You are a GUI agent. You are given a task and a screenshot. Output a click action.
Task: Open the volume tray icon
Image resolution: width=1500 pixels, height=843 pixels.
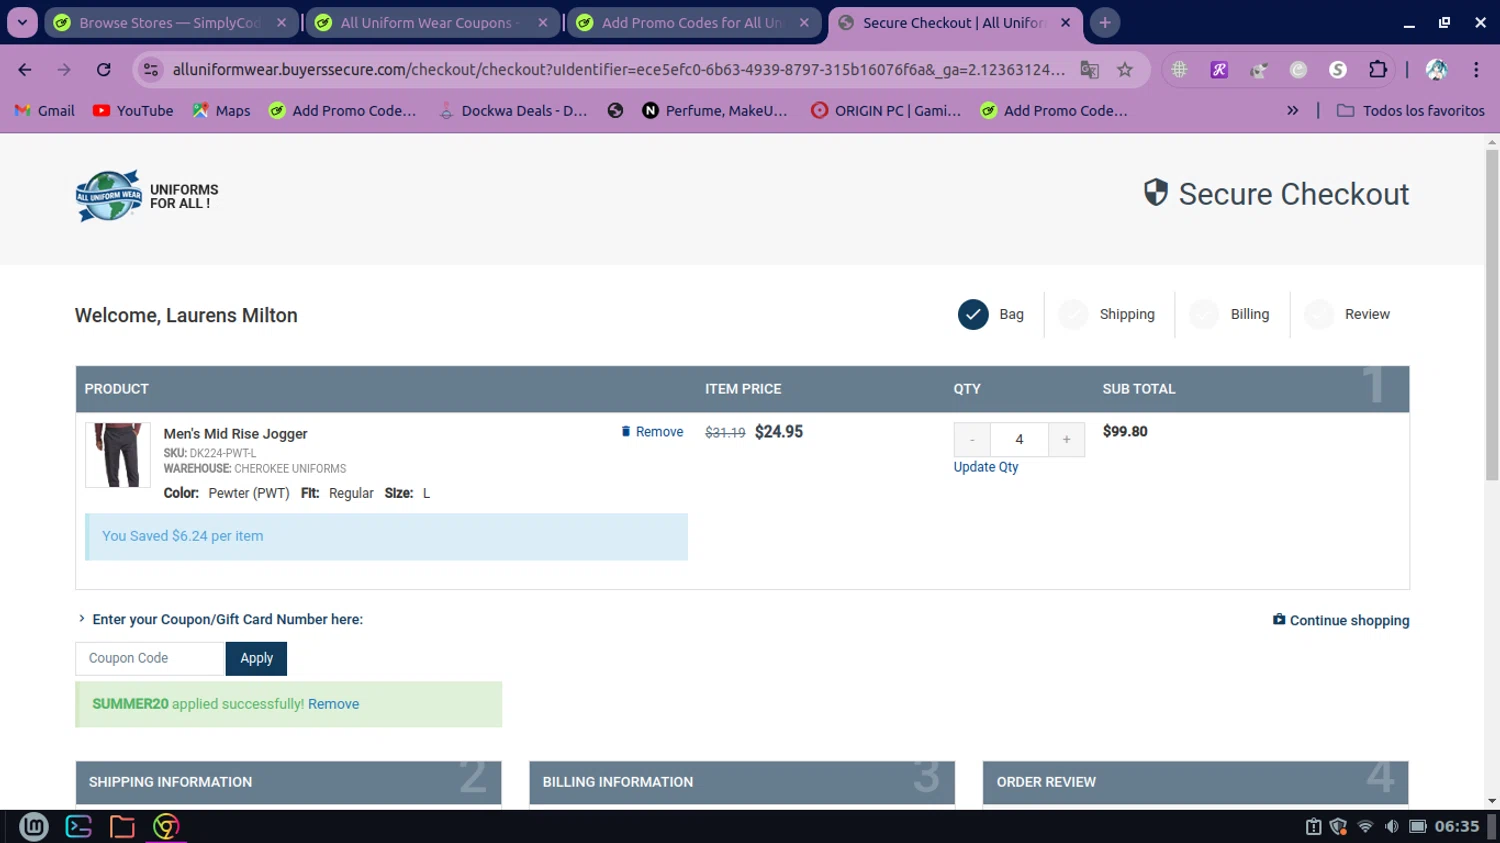(x=1391, y=826)
